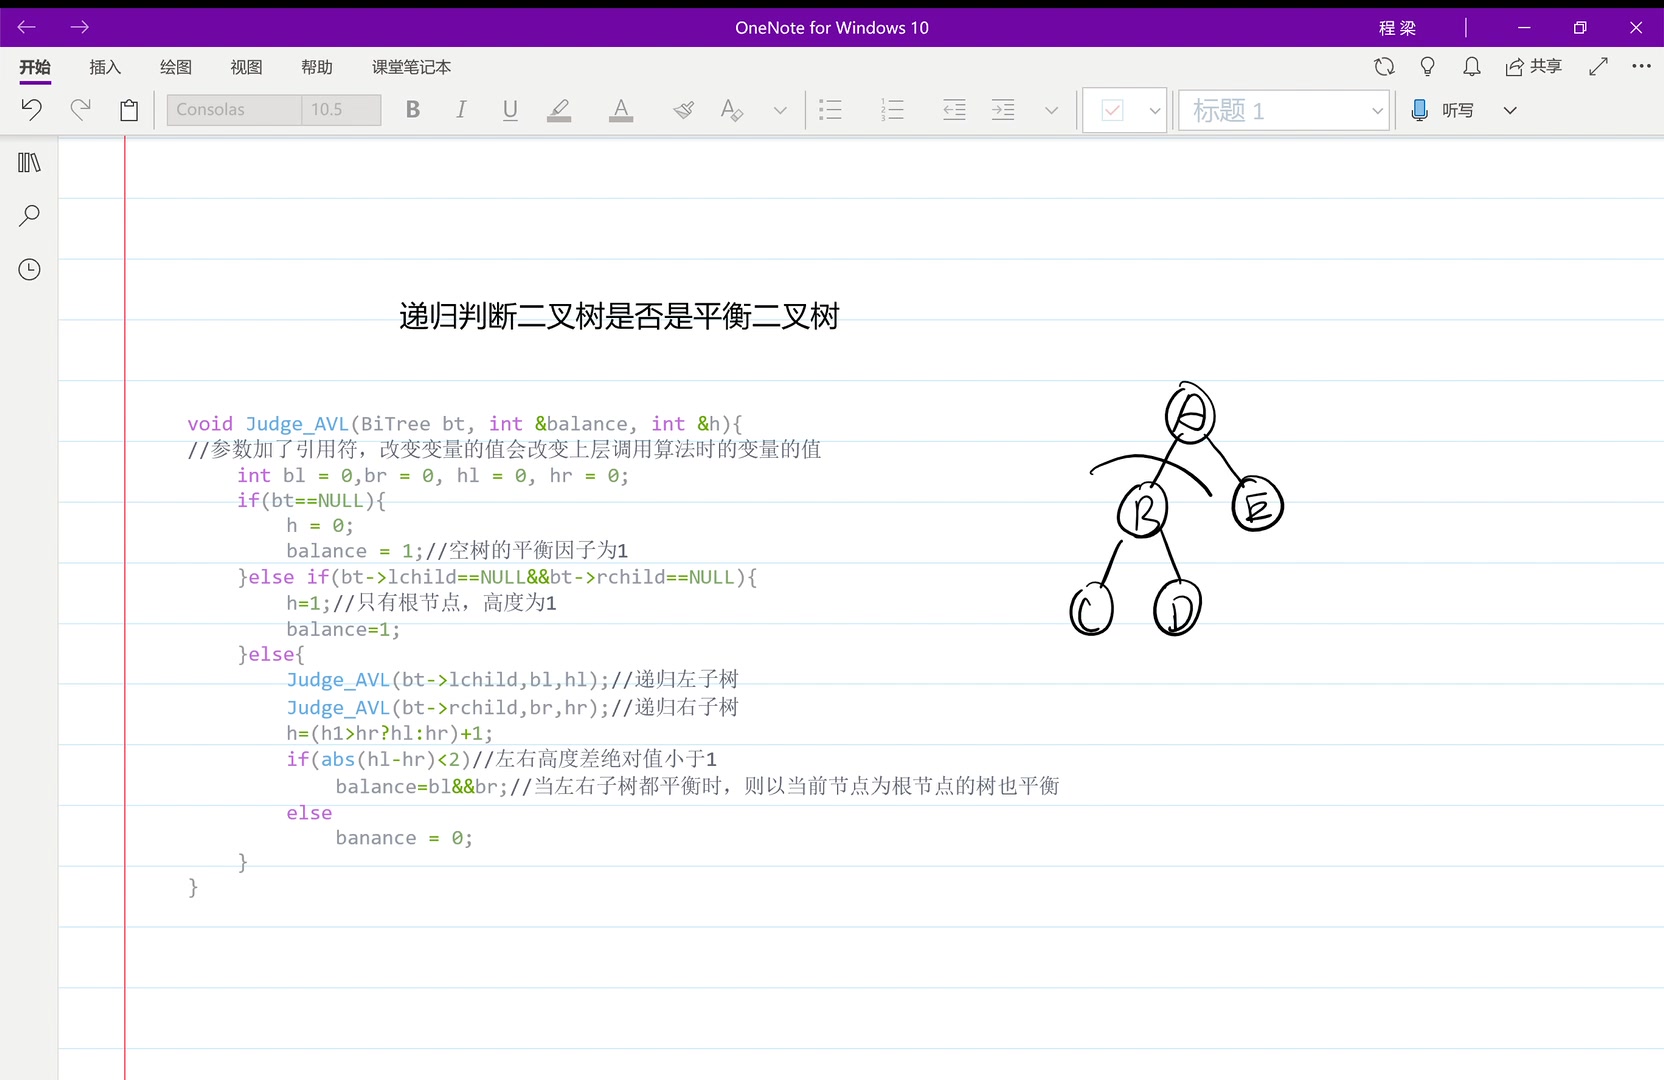The image size is (1664, 1080).
Task: Open search with the magnifier icon
Action: pos(30,215)
